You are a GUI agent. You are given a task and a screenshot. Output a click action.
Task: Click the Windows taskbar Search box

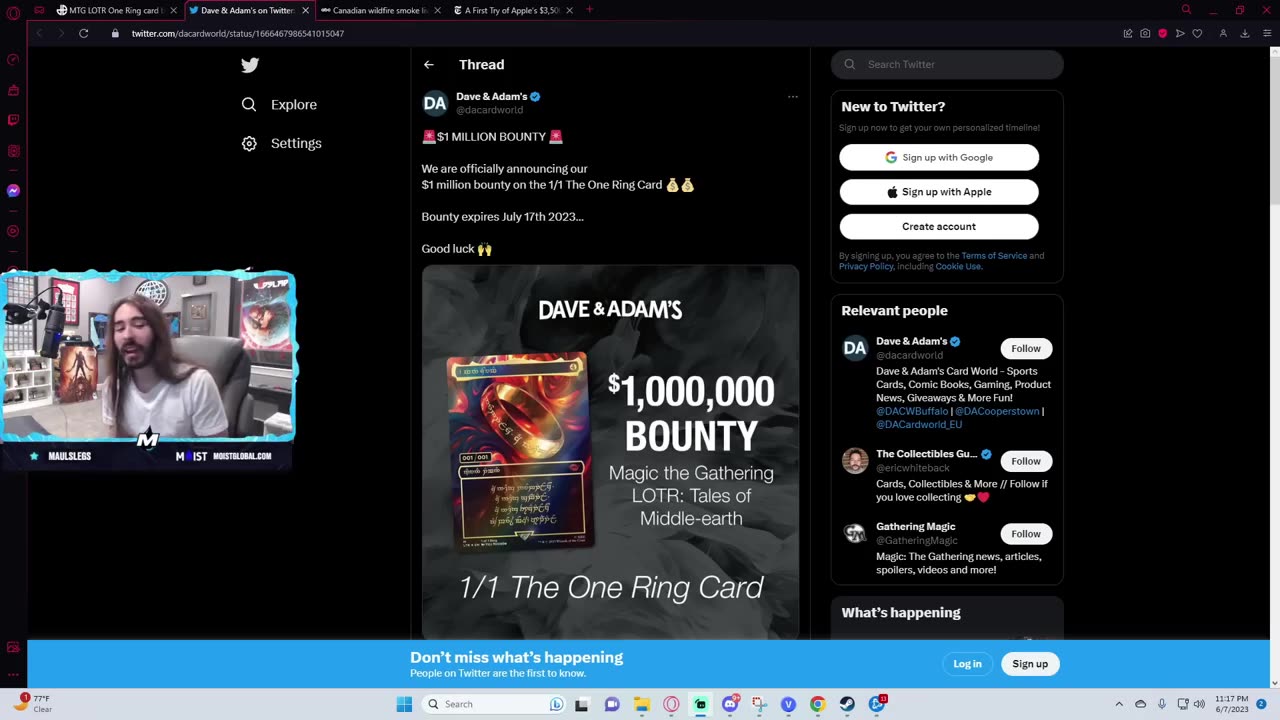click(493, 704)
